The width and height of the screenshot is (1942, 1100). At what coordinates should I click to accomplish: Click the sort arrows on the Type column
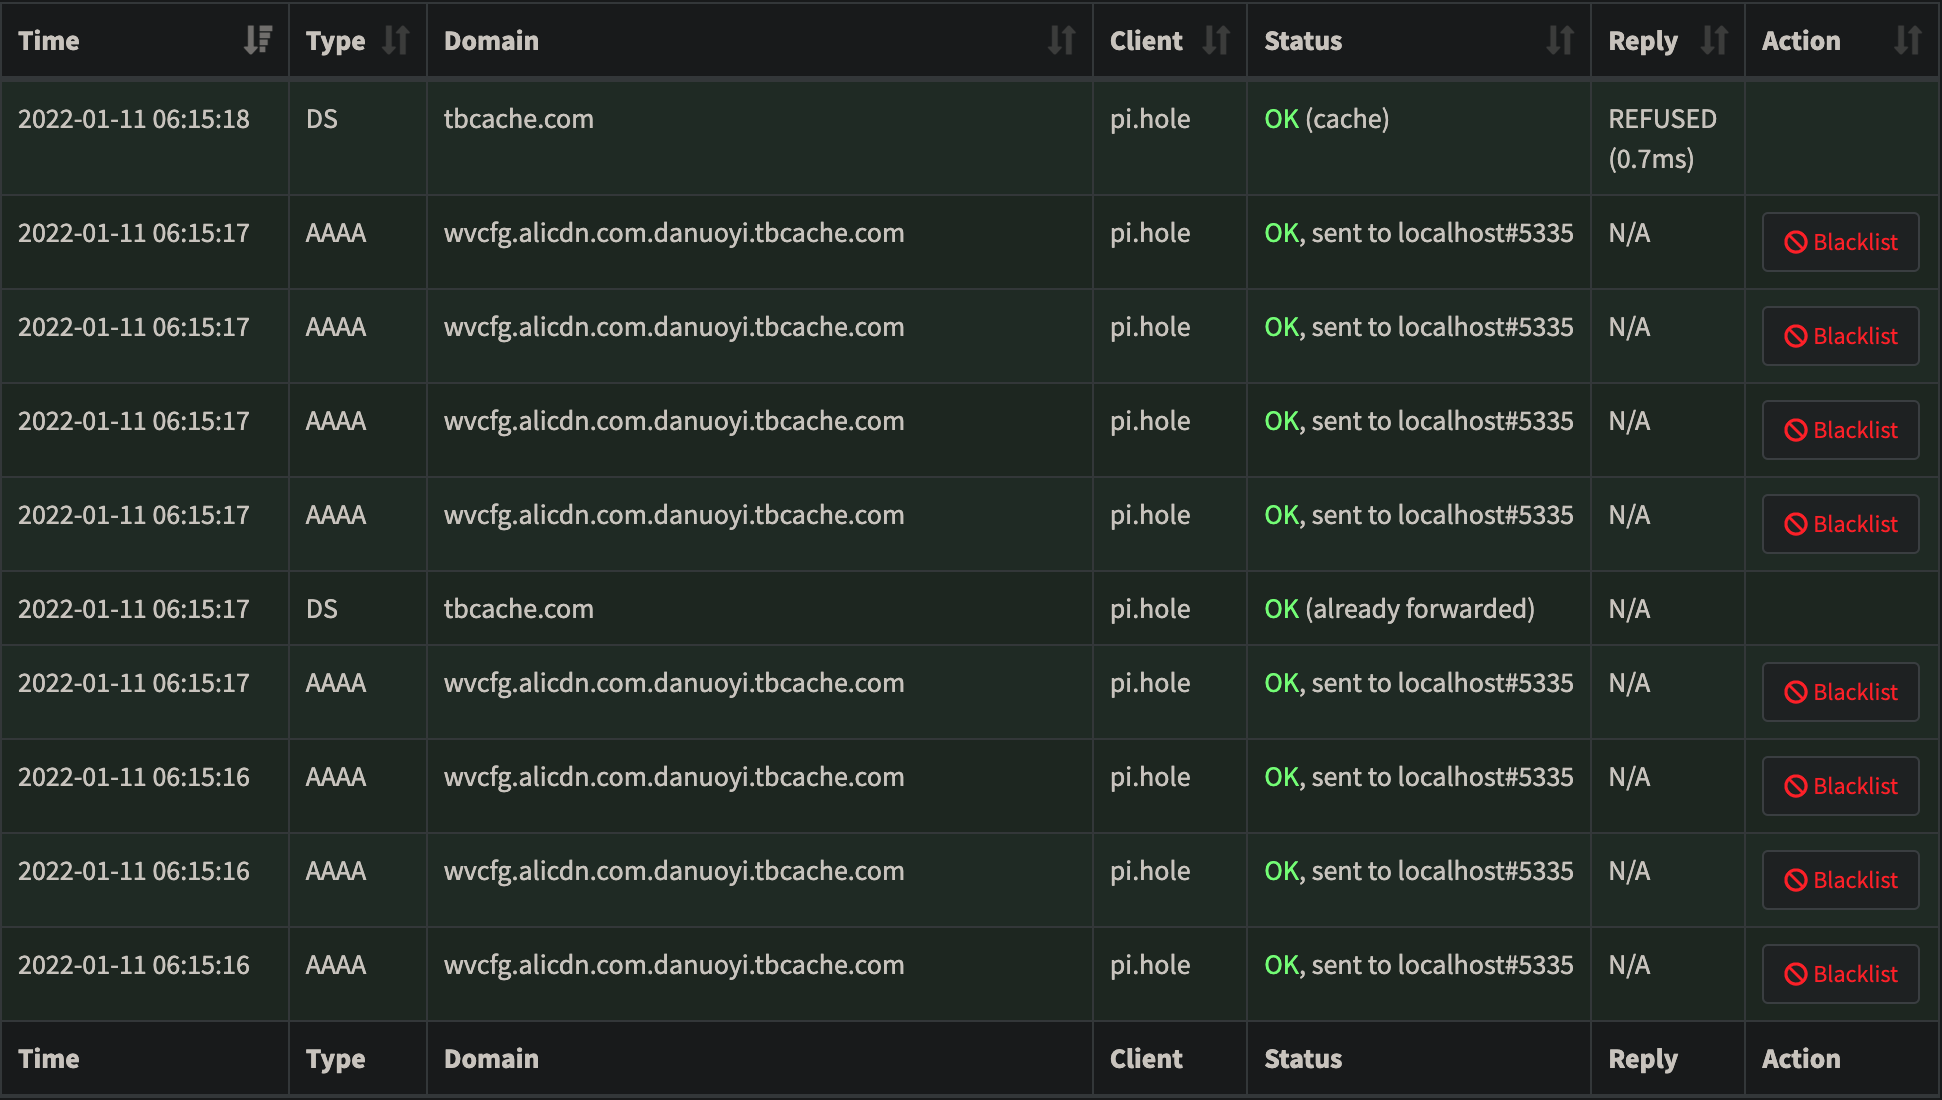click(x=396, y=40)
